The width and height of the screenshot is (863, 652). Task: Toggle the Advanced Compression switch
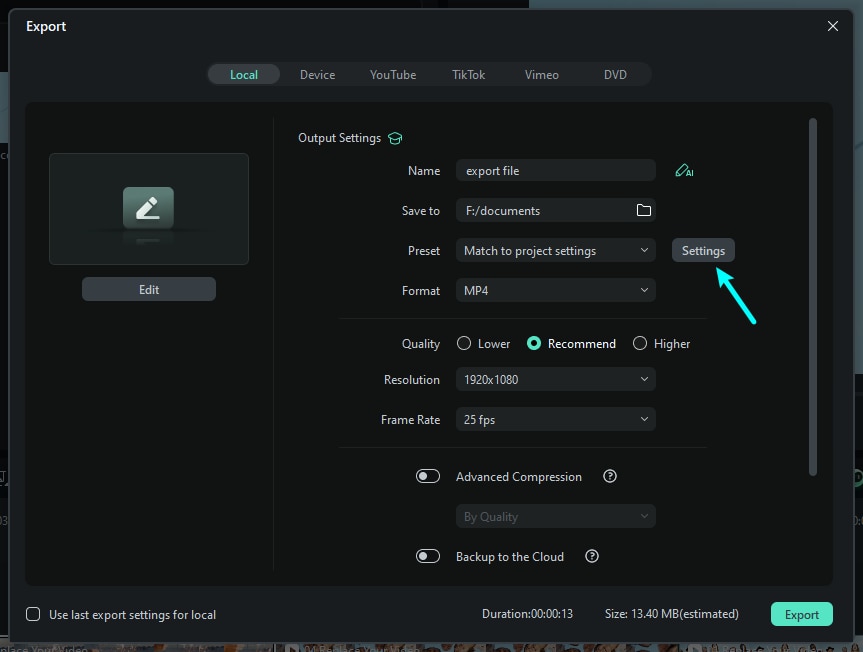point(428,477)
